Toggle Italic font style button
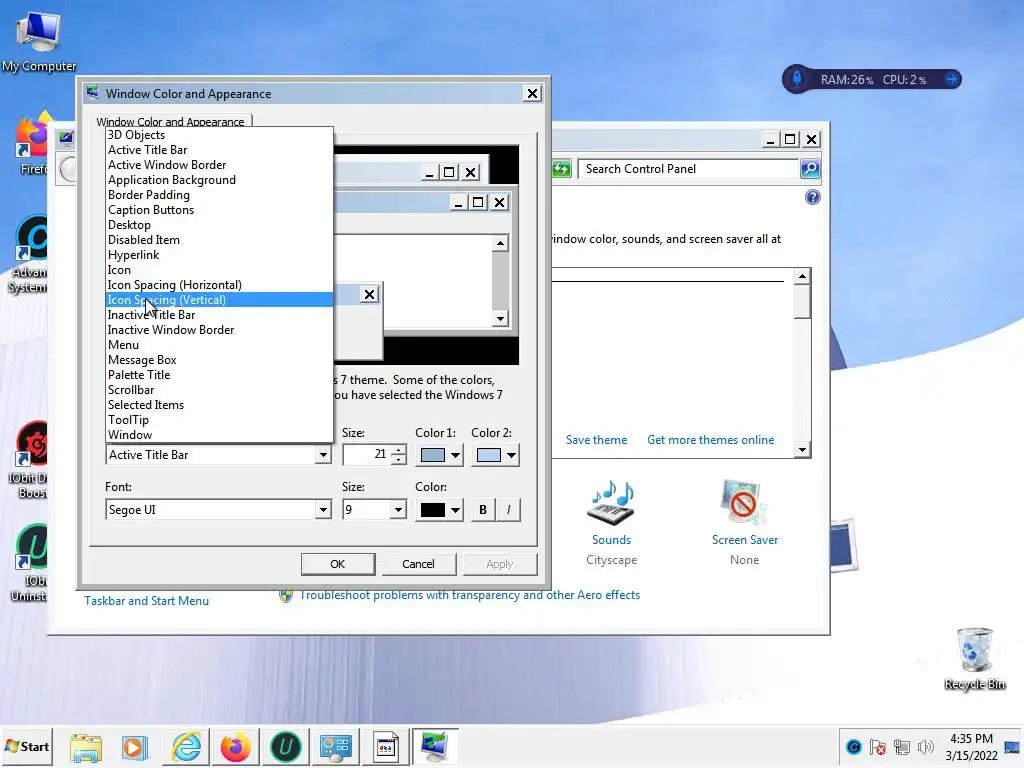 (508, 510)
